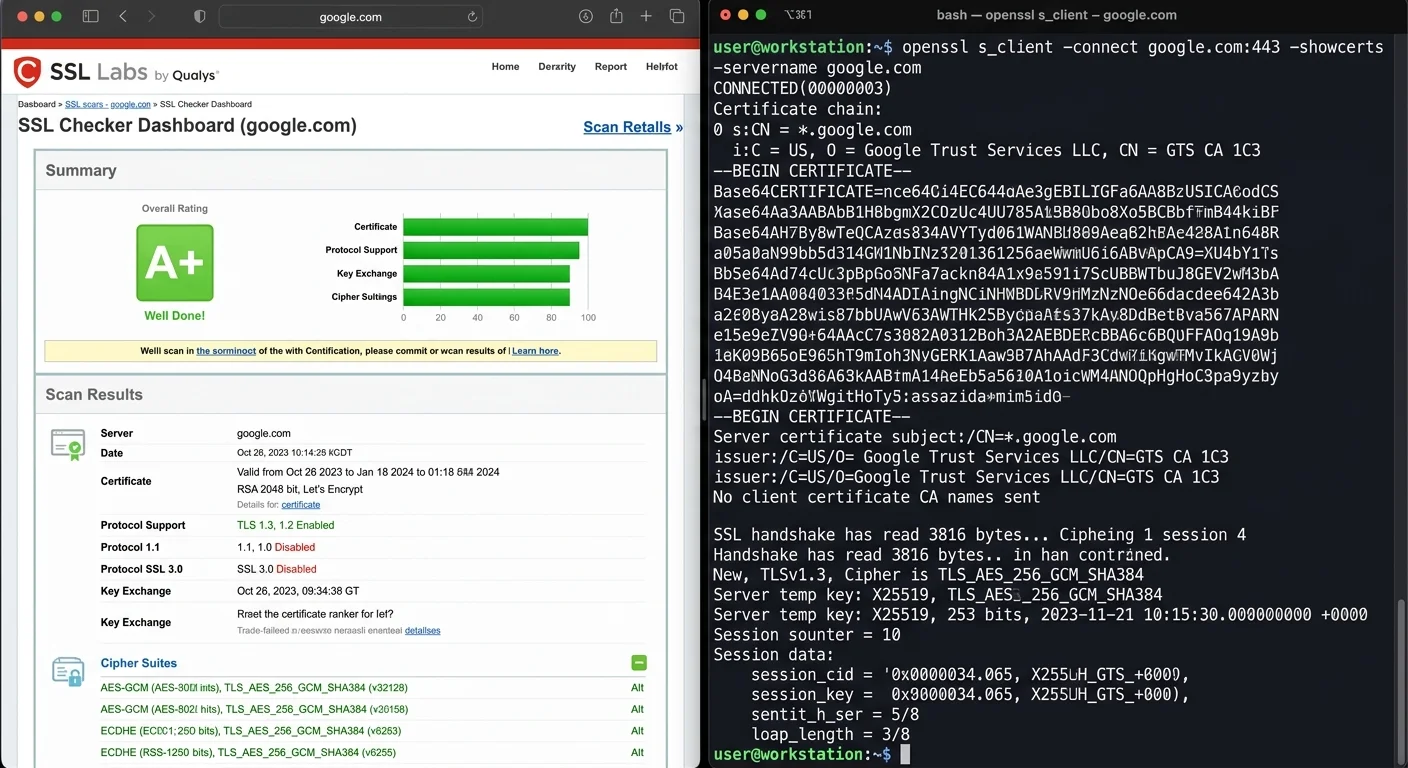The height and width of the screenshot is (768, 1408).
Task: Open the Safari share menu
Action: pyautogui.click(x=616, y=16)
